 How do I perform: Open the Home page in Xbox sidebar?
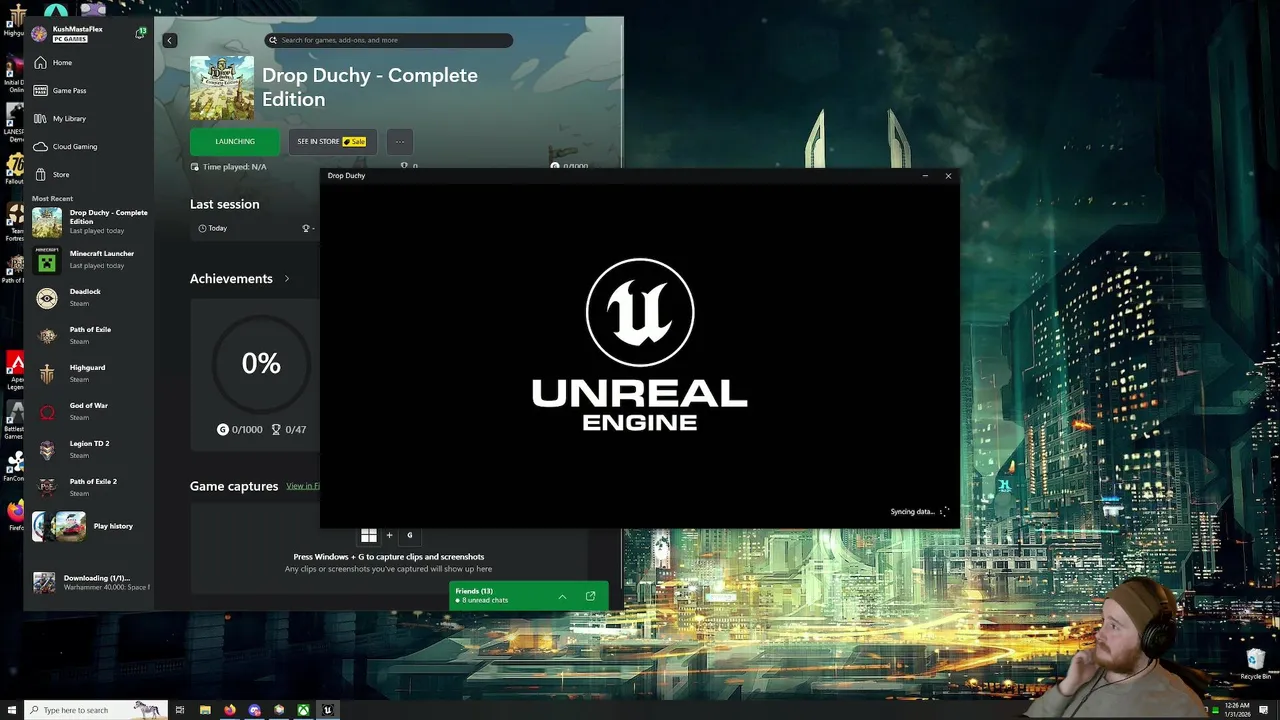[90, 62]
